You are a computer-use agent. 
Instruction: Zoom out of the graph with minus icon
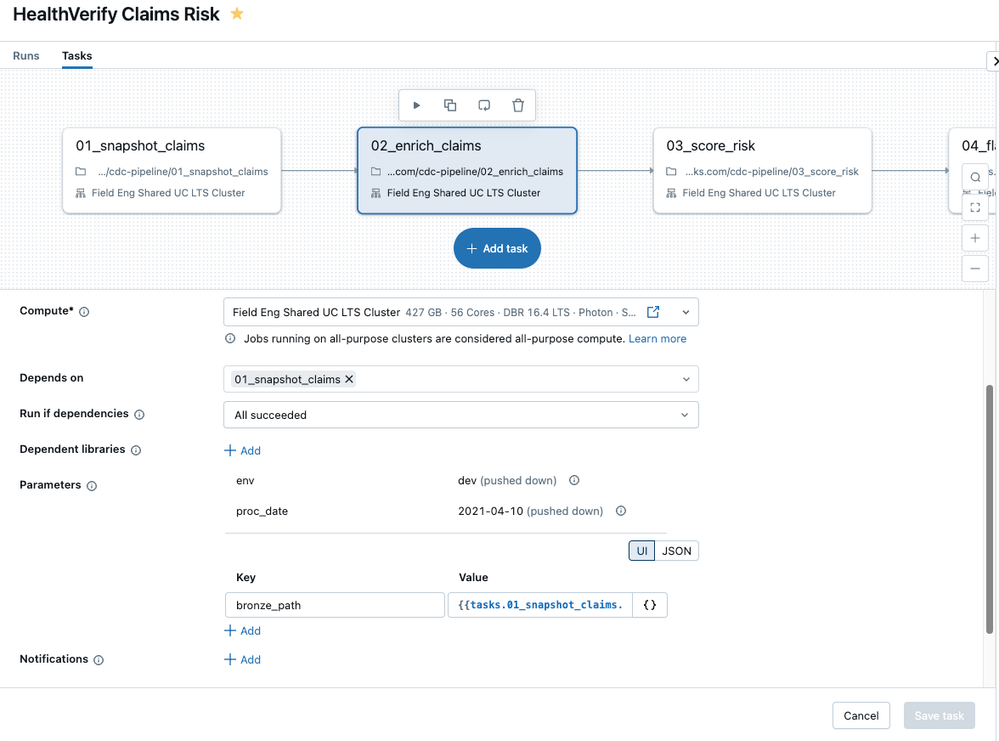tap(975, 268)
